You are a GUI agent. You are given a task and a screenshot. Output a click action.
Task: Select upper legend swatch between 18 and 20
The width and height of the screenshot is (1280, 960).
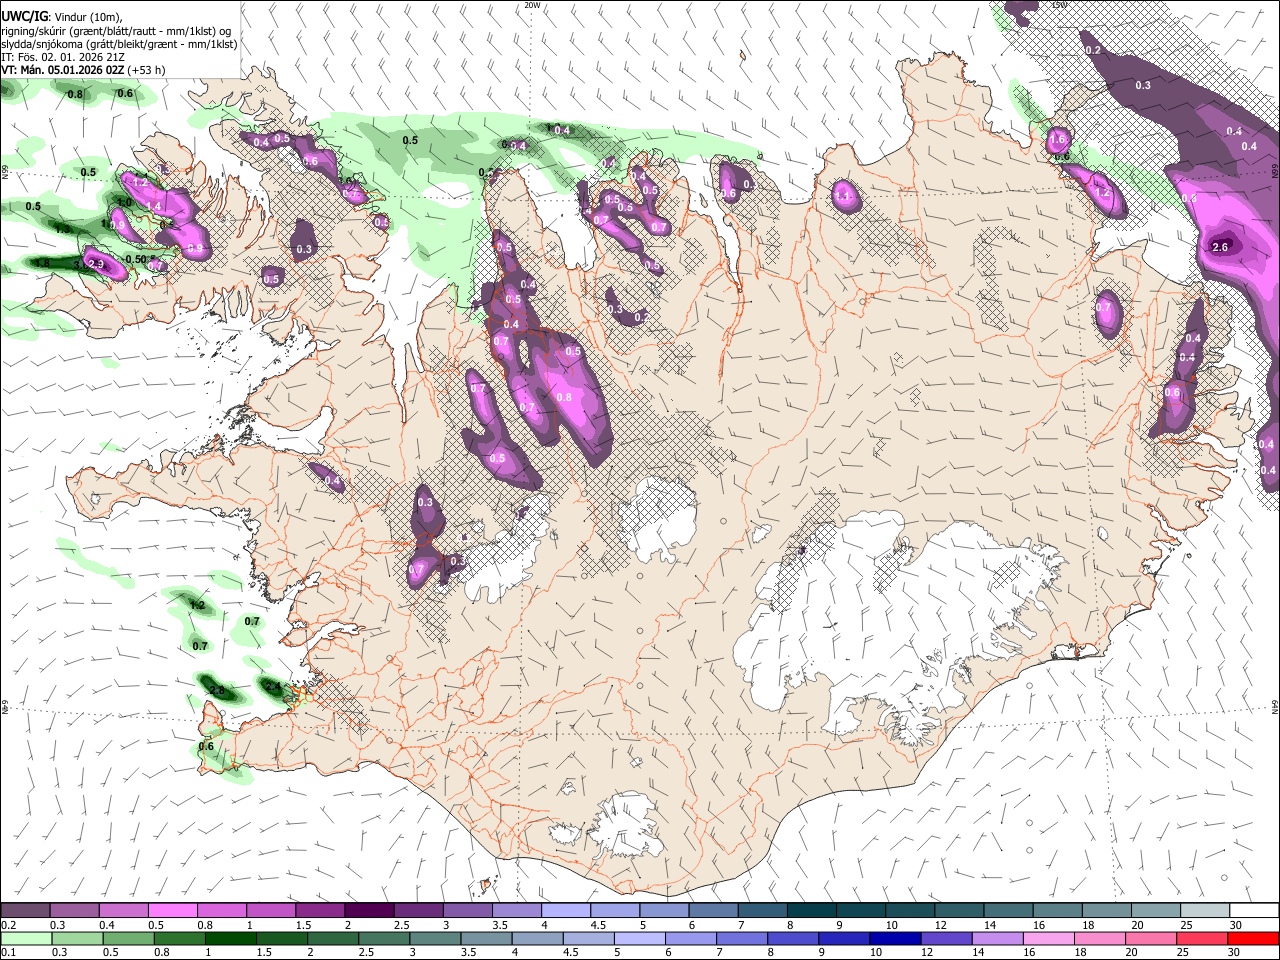[1107, 910]
